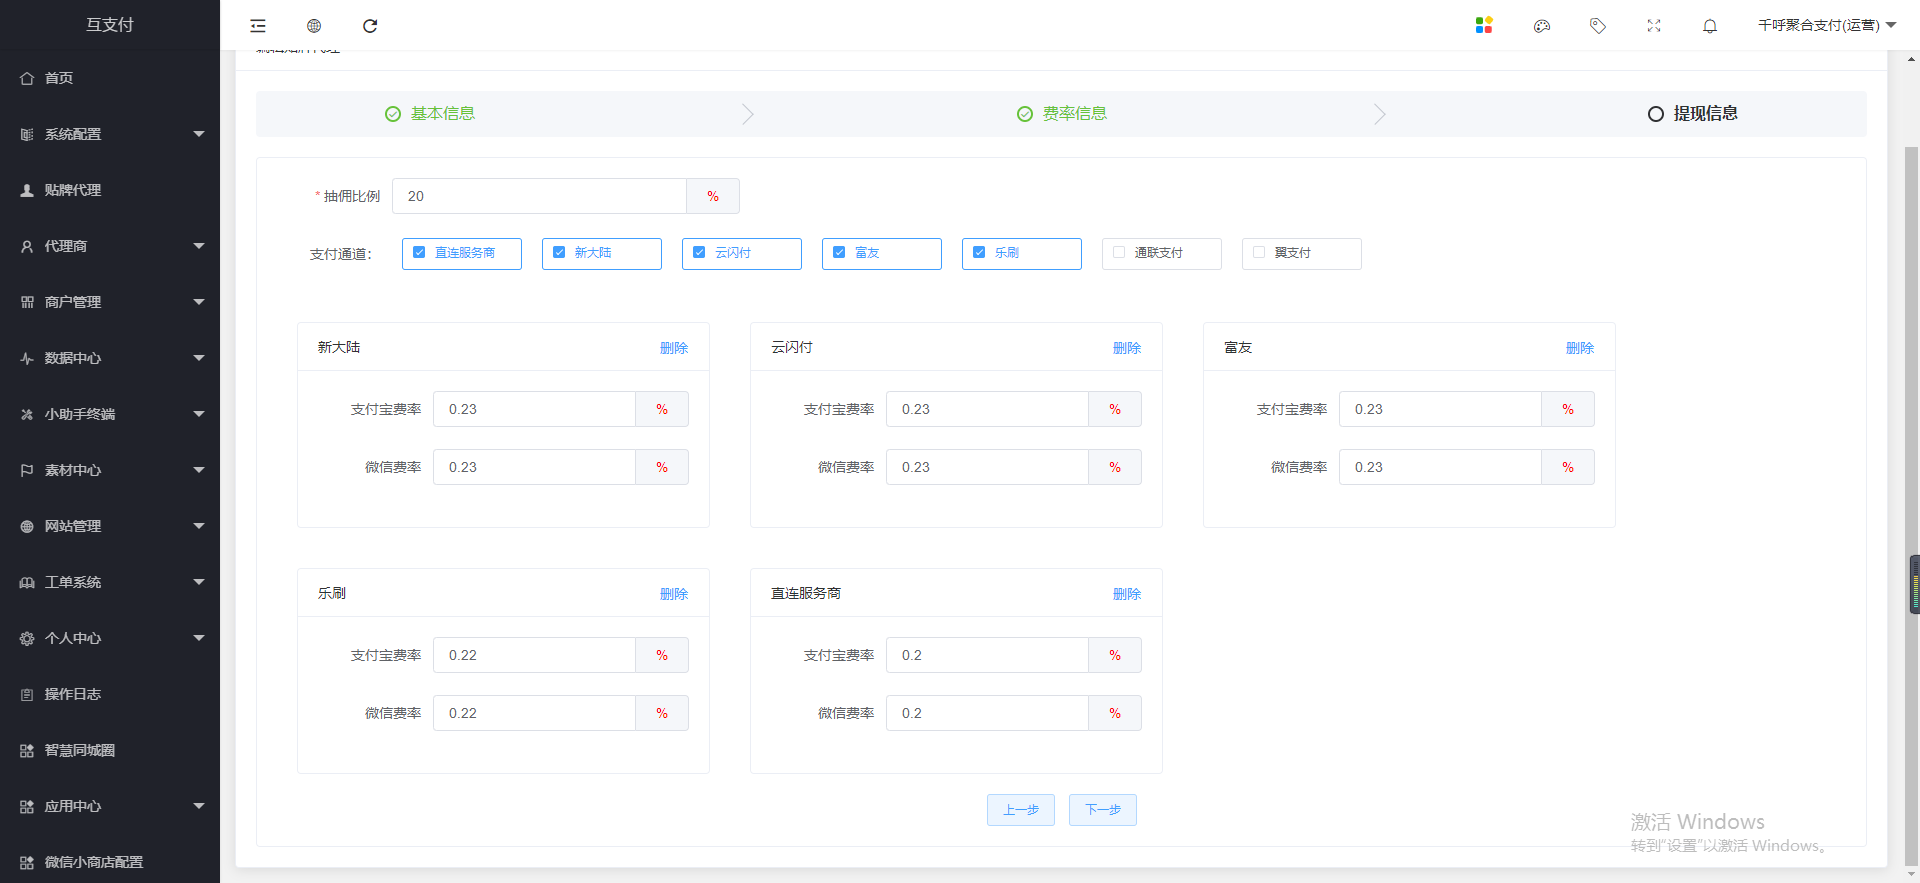Image resolution: width=1920 pixels, height=883 pixels.
Task: Edit 直连服务商 微信费率 input
Action: pos(987,713)
